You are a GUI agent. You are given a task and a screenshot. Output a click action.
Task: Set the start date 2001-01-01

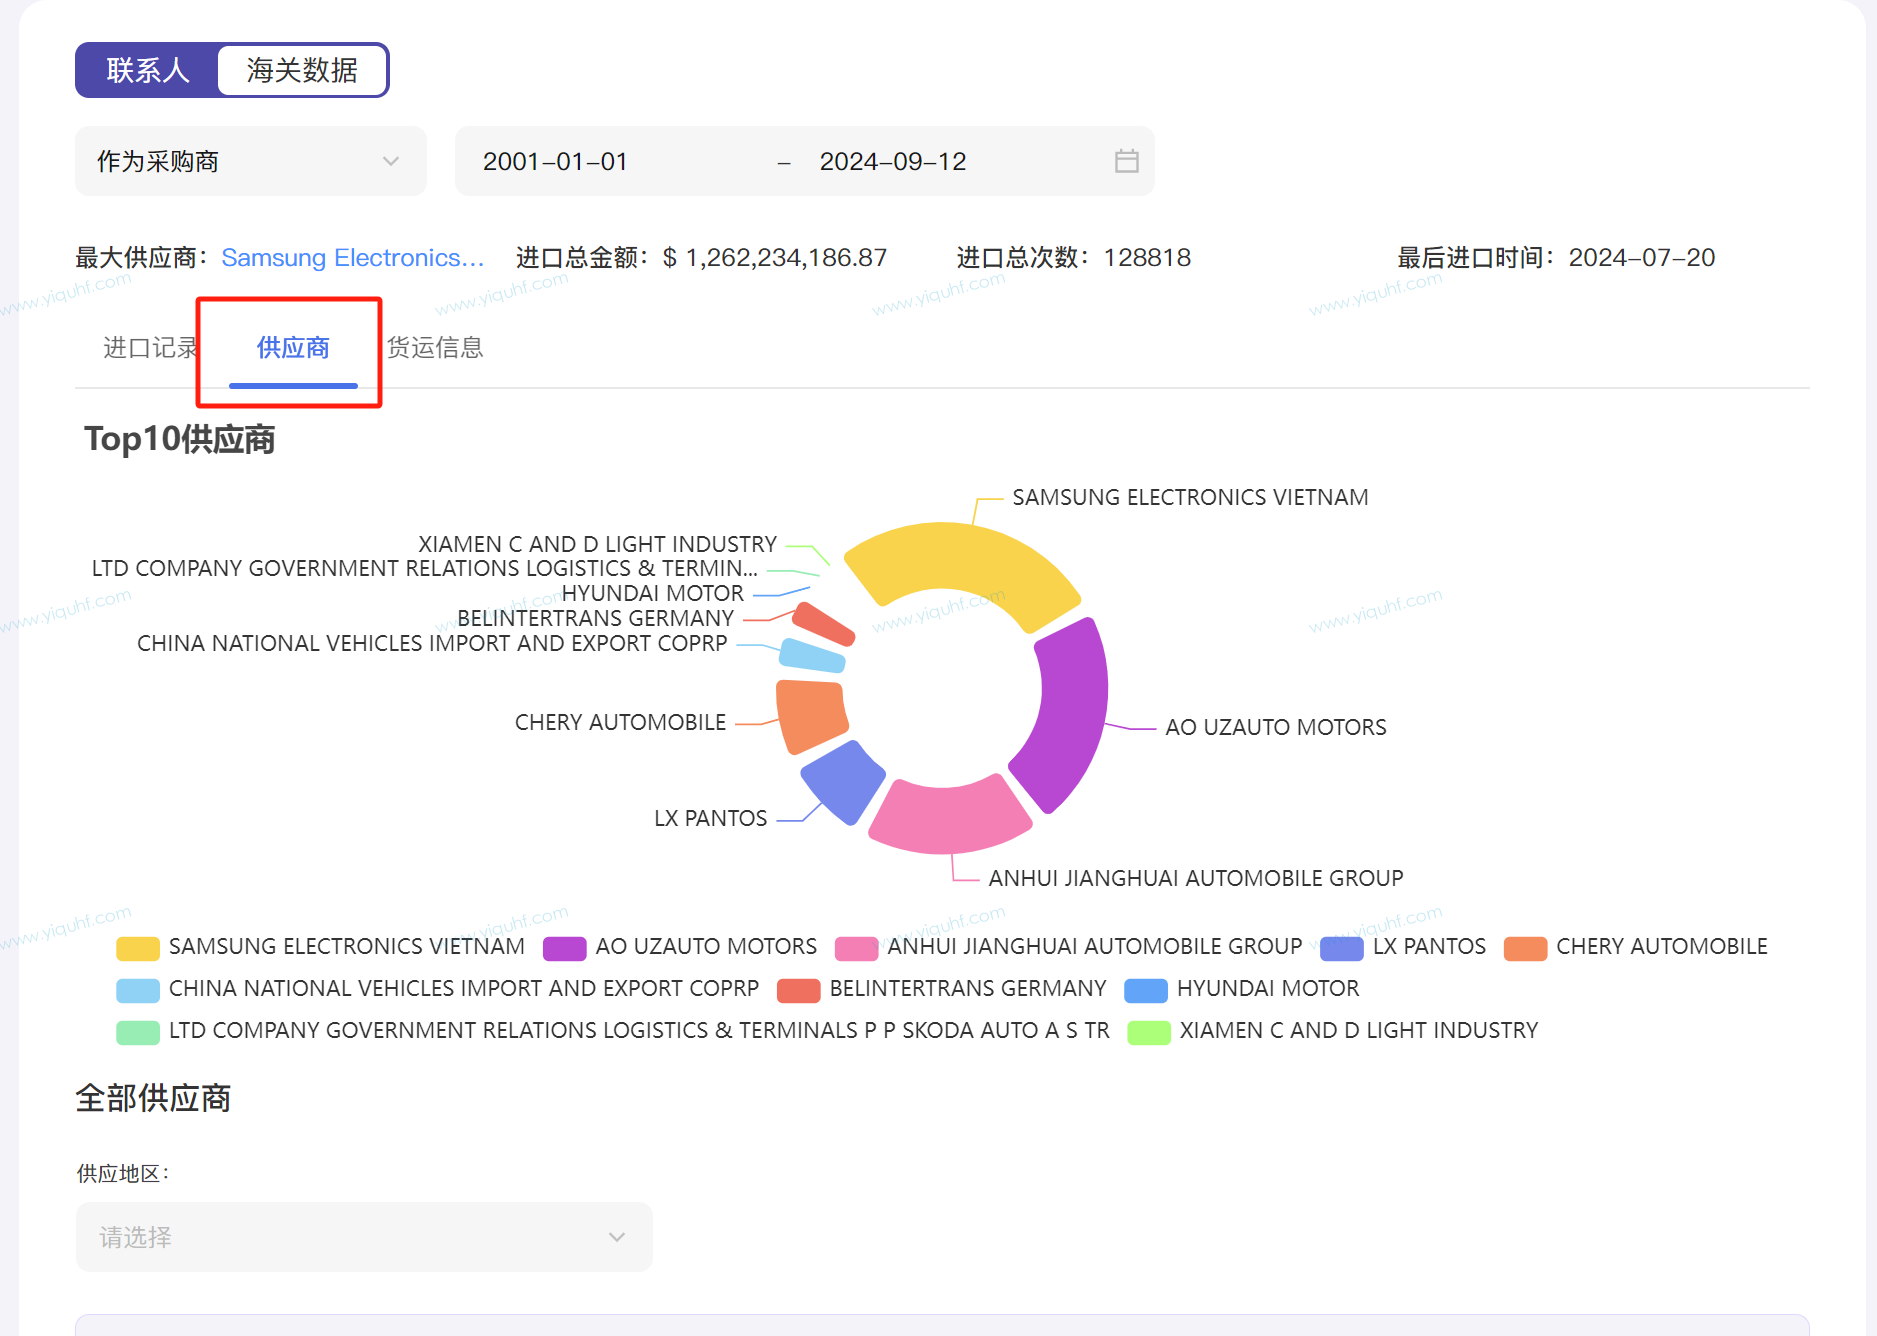(x=555, y=161)
